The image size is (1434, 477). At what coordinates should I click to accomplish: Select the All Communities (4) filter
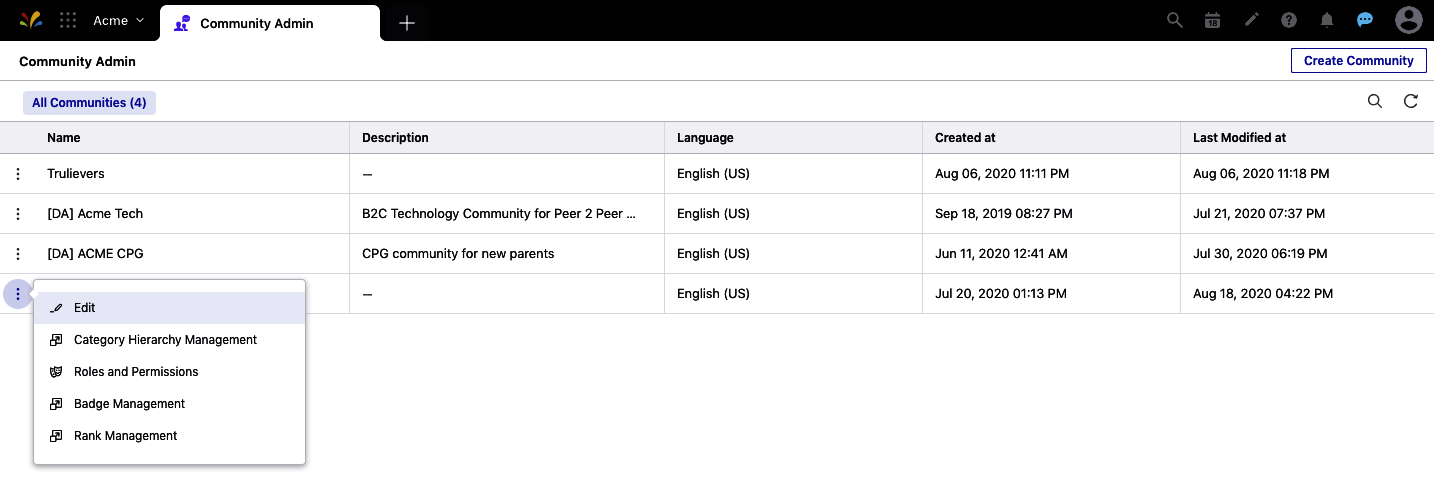[x=89, y=102]
